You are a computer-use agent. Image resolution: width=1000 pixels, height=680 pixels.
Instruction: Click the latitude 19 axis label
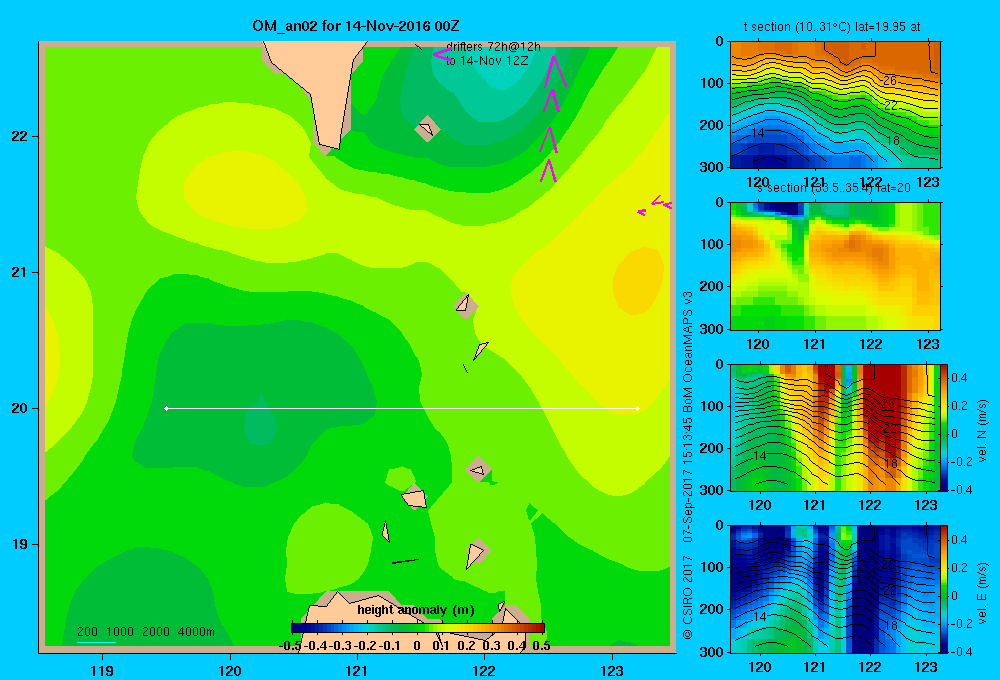tap(19, 544)
